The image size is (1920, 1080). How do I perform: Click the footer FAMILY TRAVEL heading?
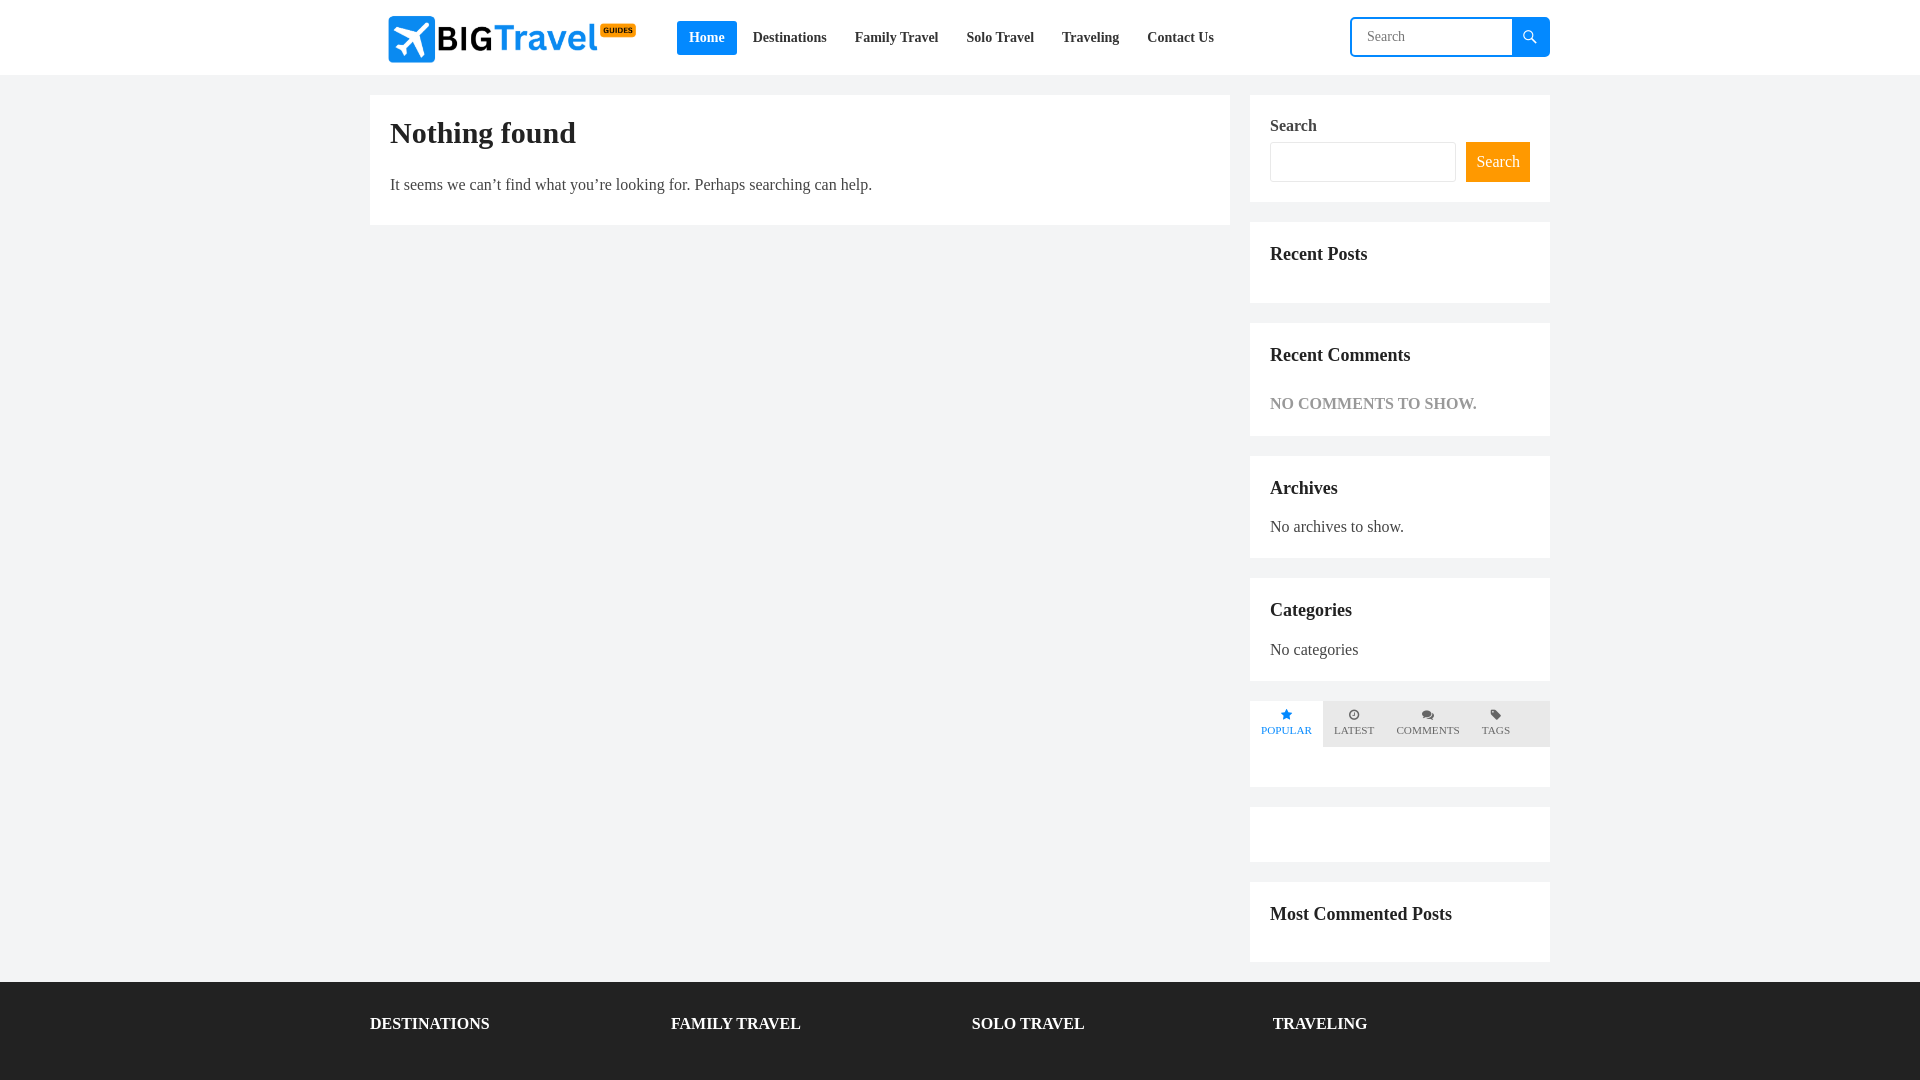[736, 1024]
